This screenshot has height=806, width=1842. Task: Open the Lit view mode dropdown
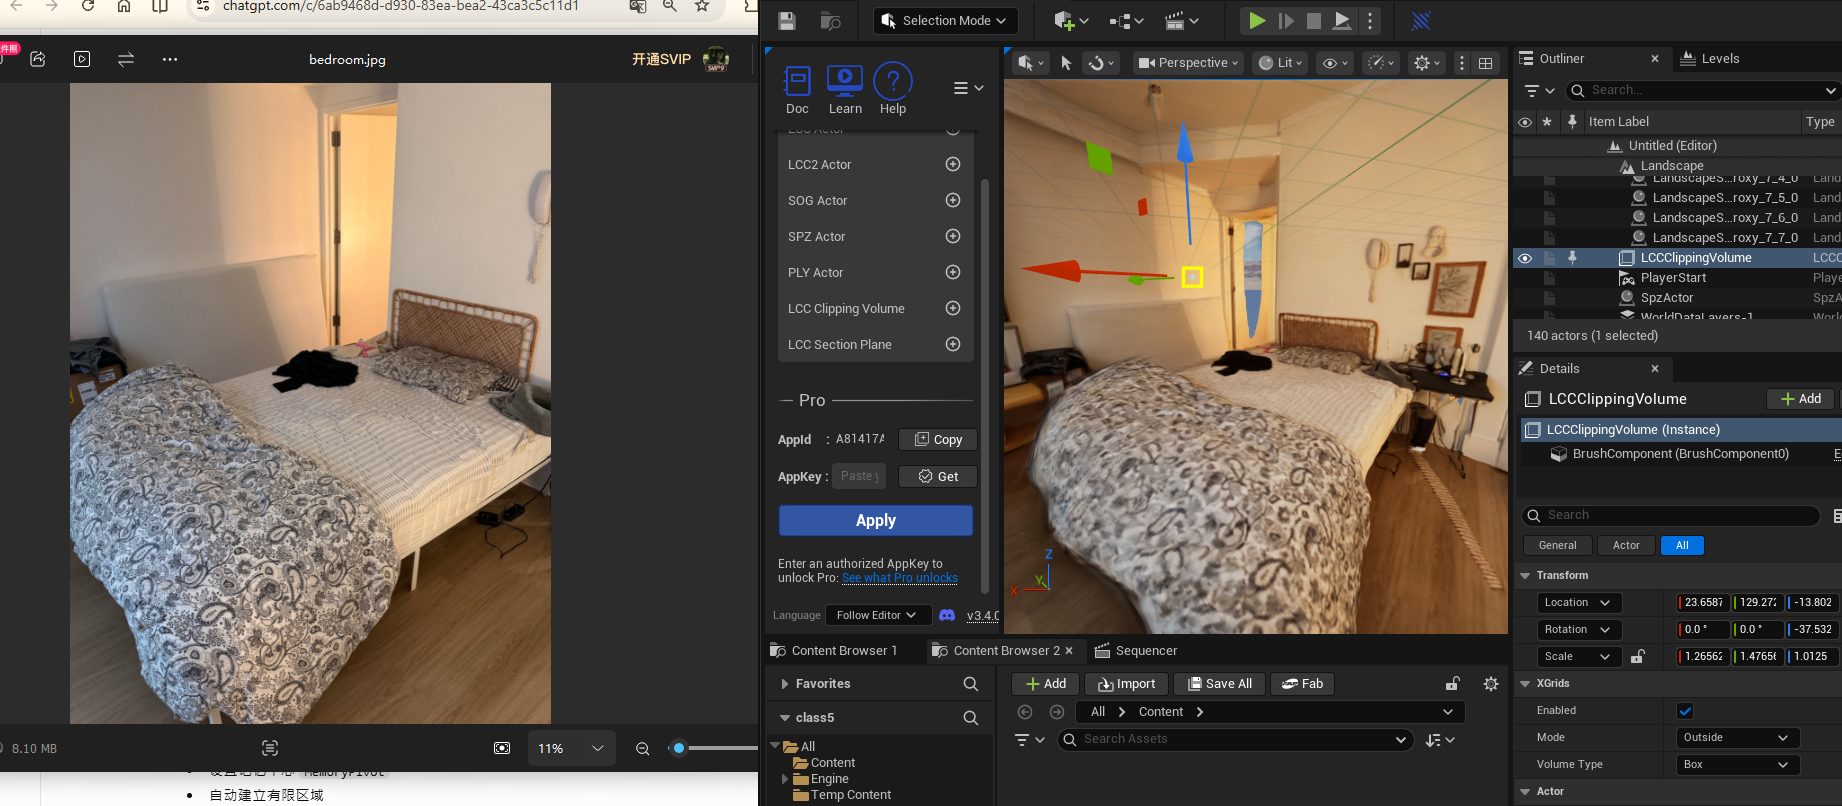pos(1281,63)
